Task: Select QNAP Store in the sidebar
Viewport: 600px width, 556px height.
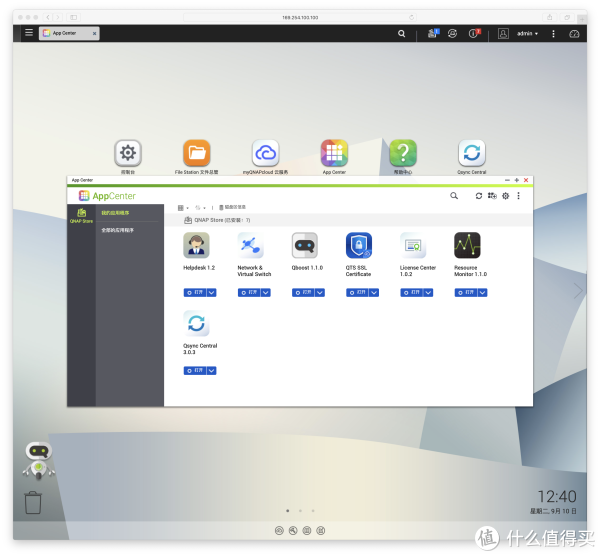Action: pyautogui.click(x=81, y=216)
